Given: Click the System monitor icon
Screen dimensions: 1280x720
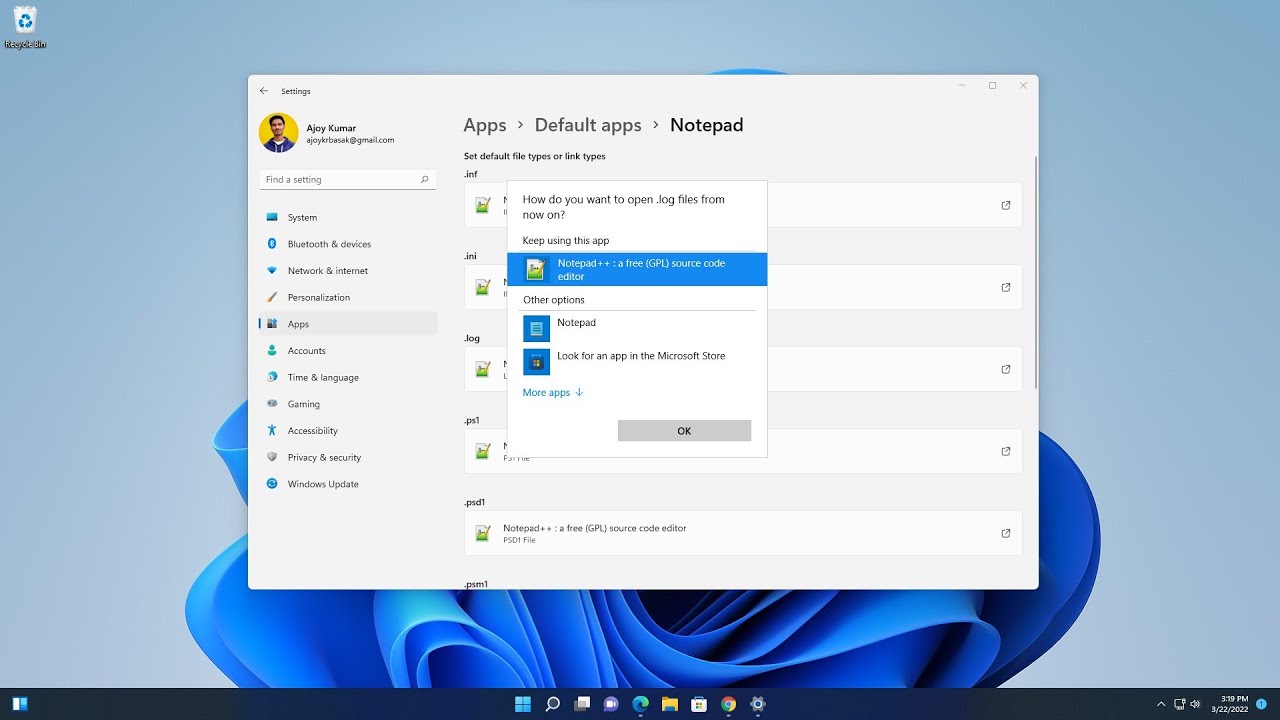Looking at the screenshot, I should (x=272, y=217).
